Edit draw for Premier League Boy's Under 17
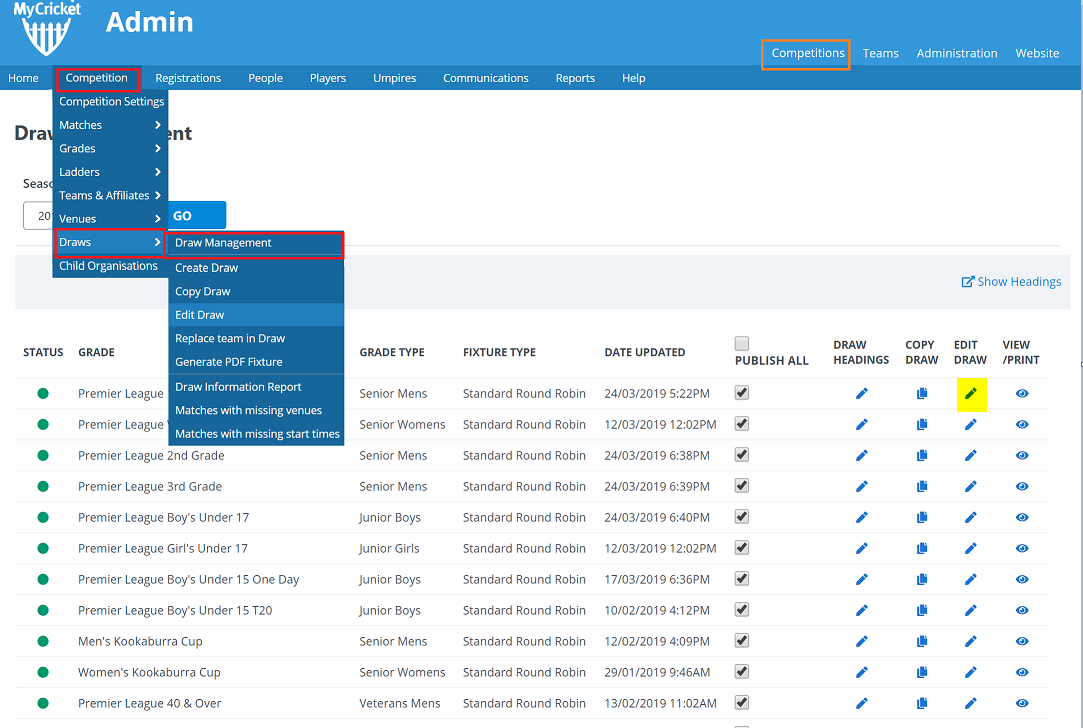The width and height of the screenshot is (1083, 728). click(970, 518)
